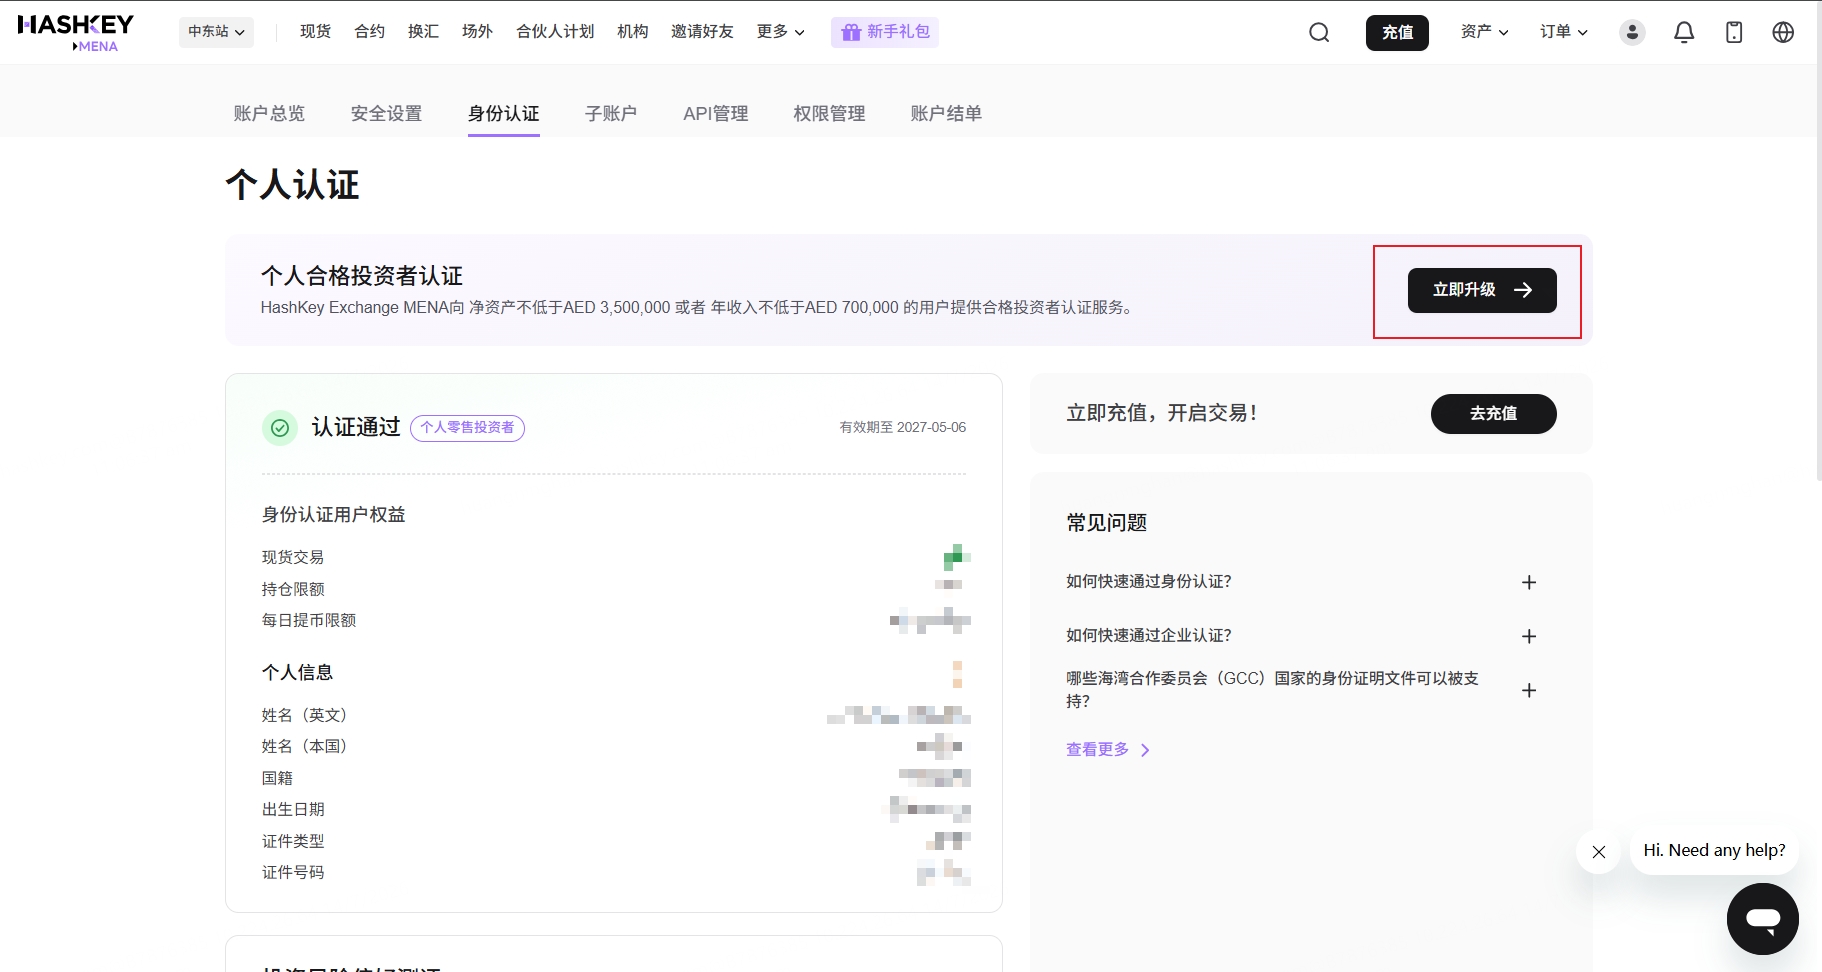This screenshot has height=972, width=1822.
Task: Open the user profile avatar icon
Action: (1632, 32)
